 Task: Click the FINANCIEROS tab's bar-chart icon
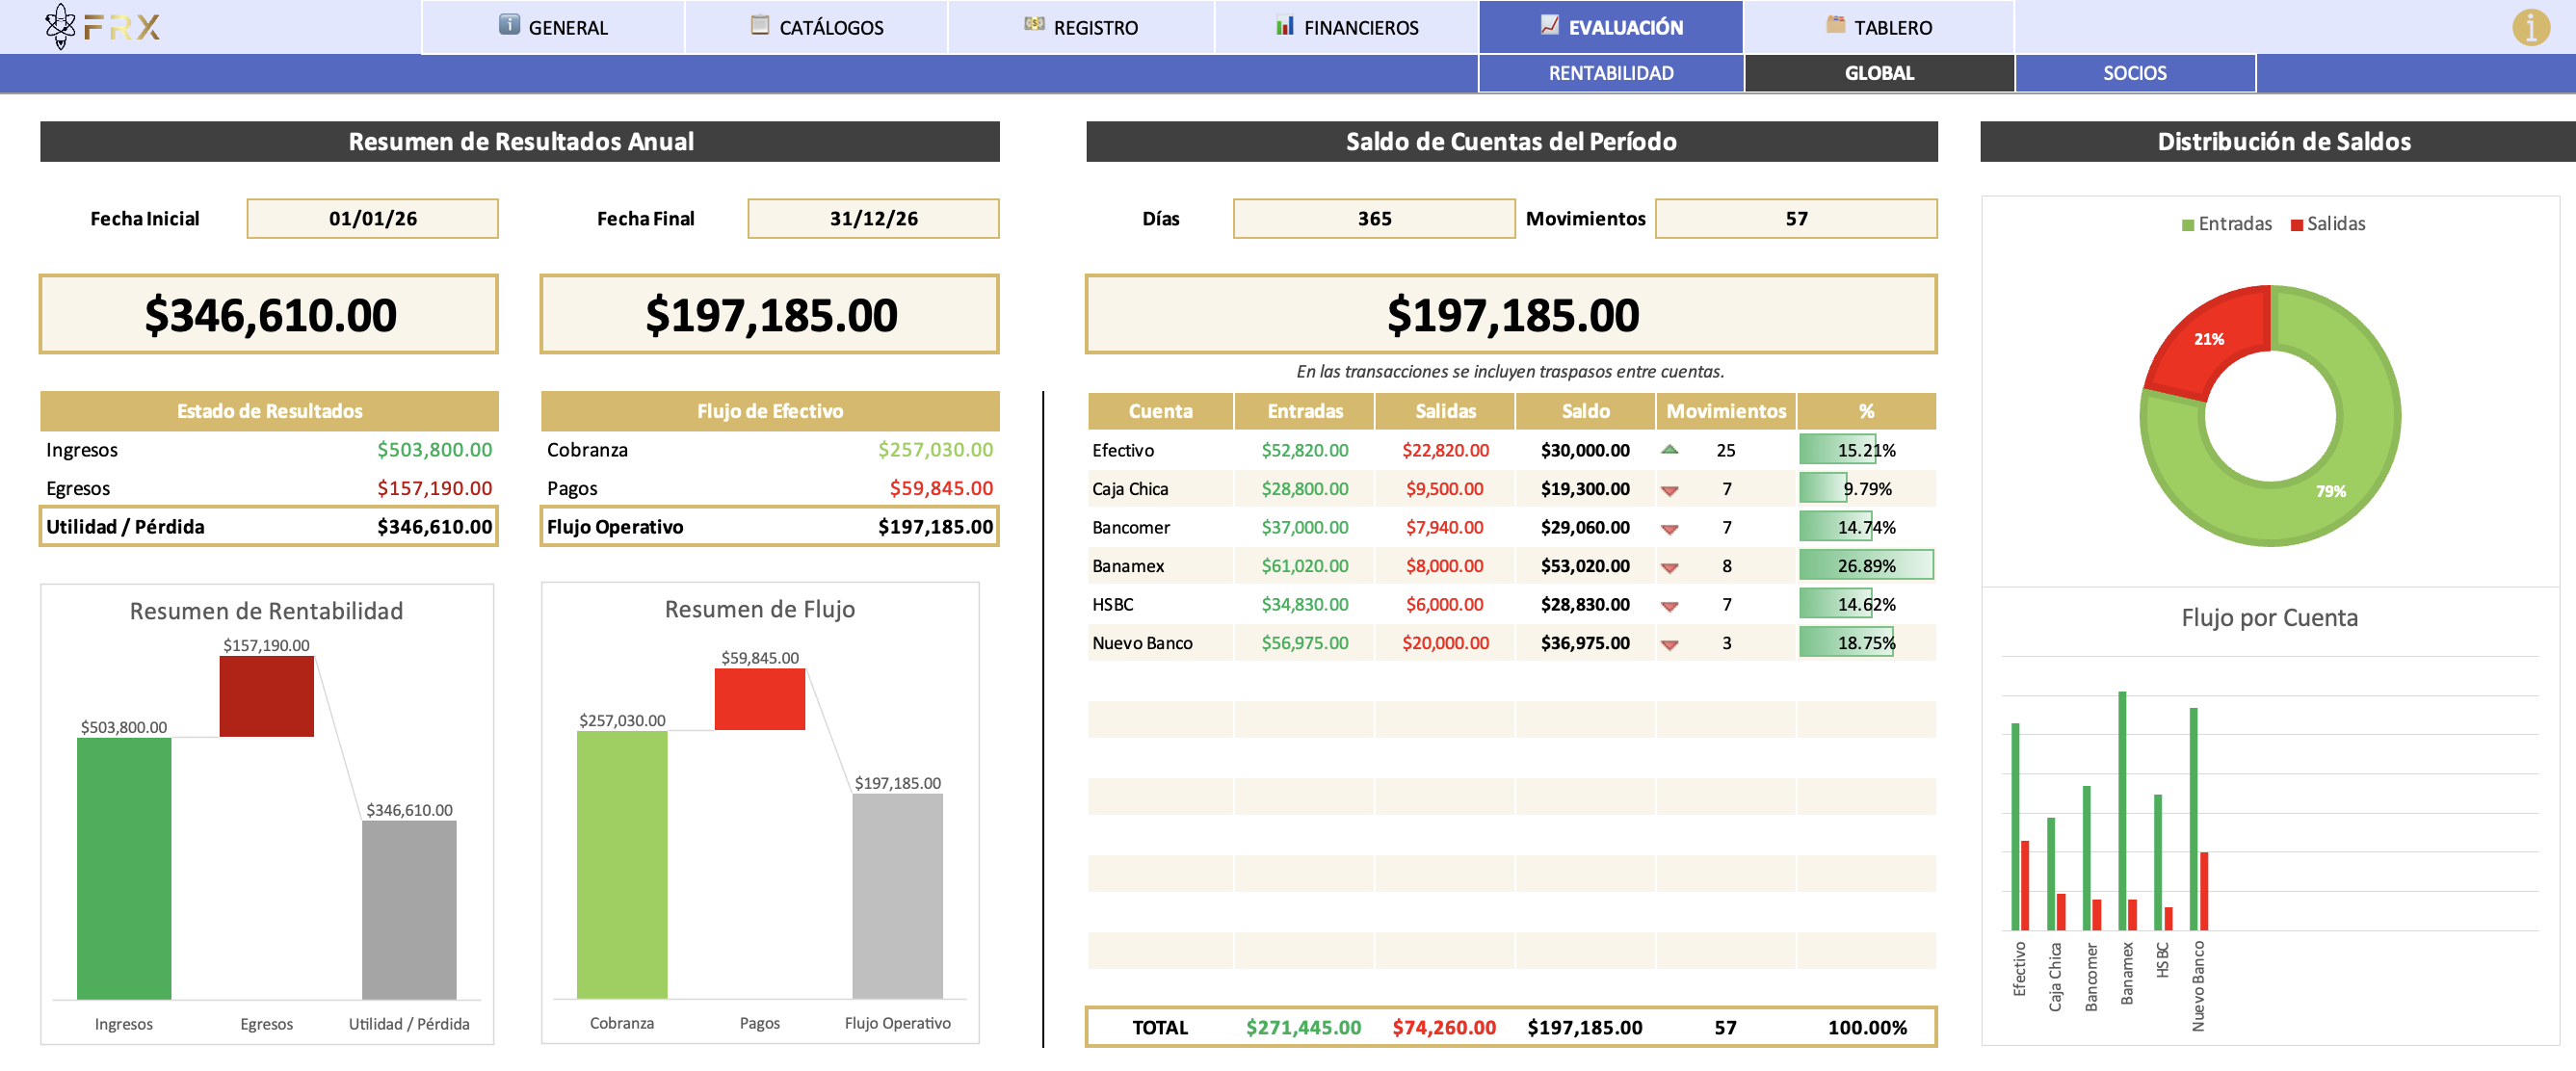tap(1284, 25)
